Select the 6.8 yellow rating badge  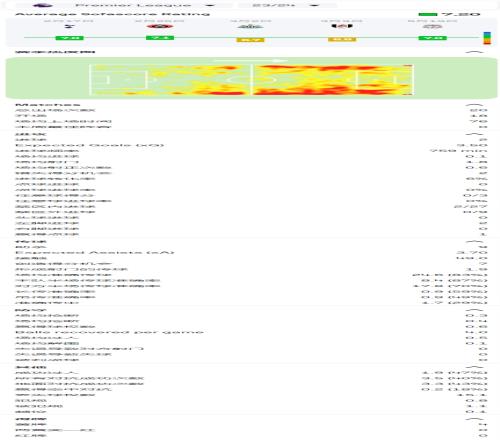coord(342,39)
